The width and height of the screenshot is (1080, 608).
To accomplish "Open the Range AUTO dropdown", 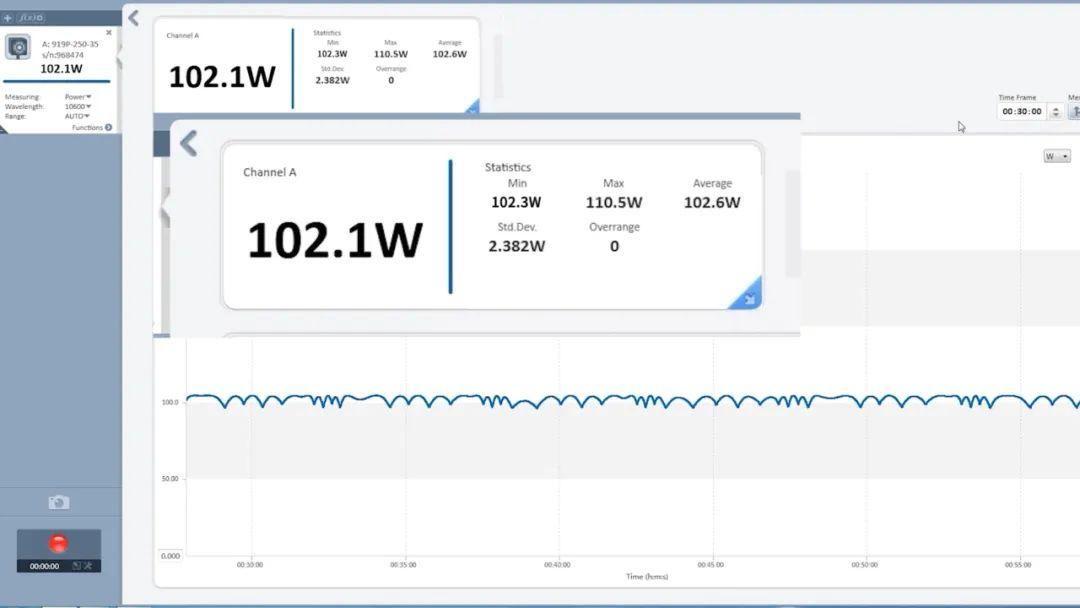I will [78, 116].
